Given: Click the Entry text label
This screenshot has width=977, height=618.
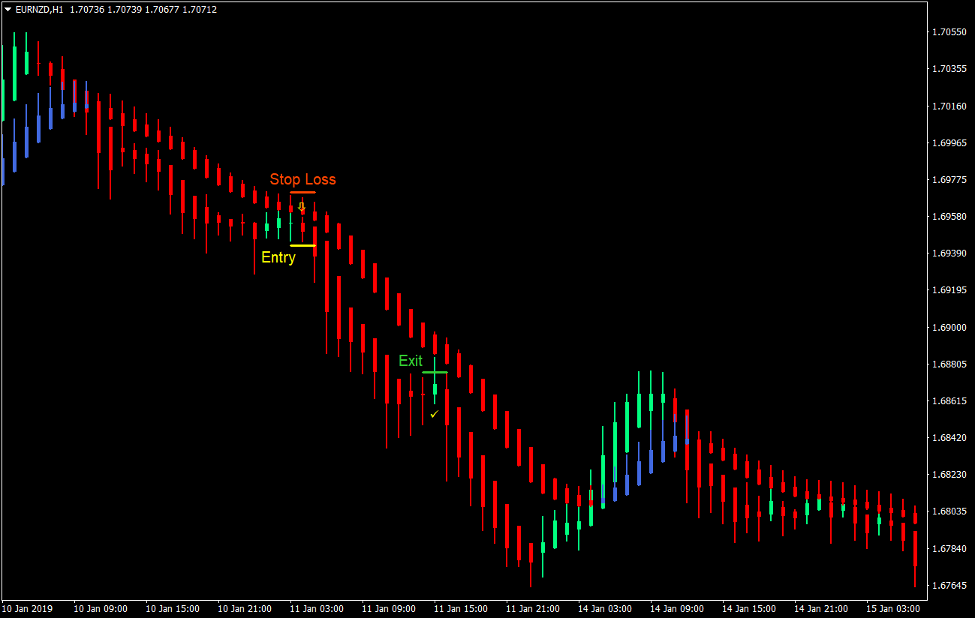Looking at the screenshot, I should click(x=278, y=256).
